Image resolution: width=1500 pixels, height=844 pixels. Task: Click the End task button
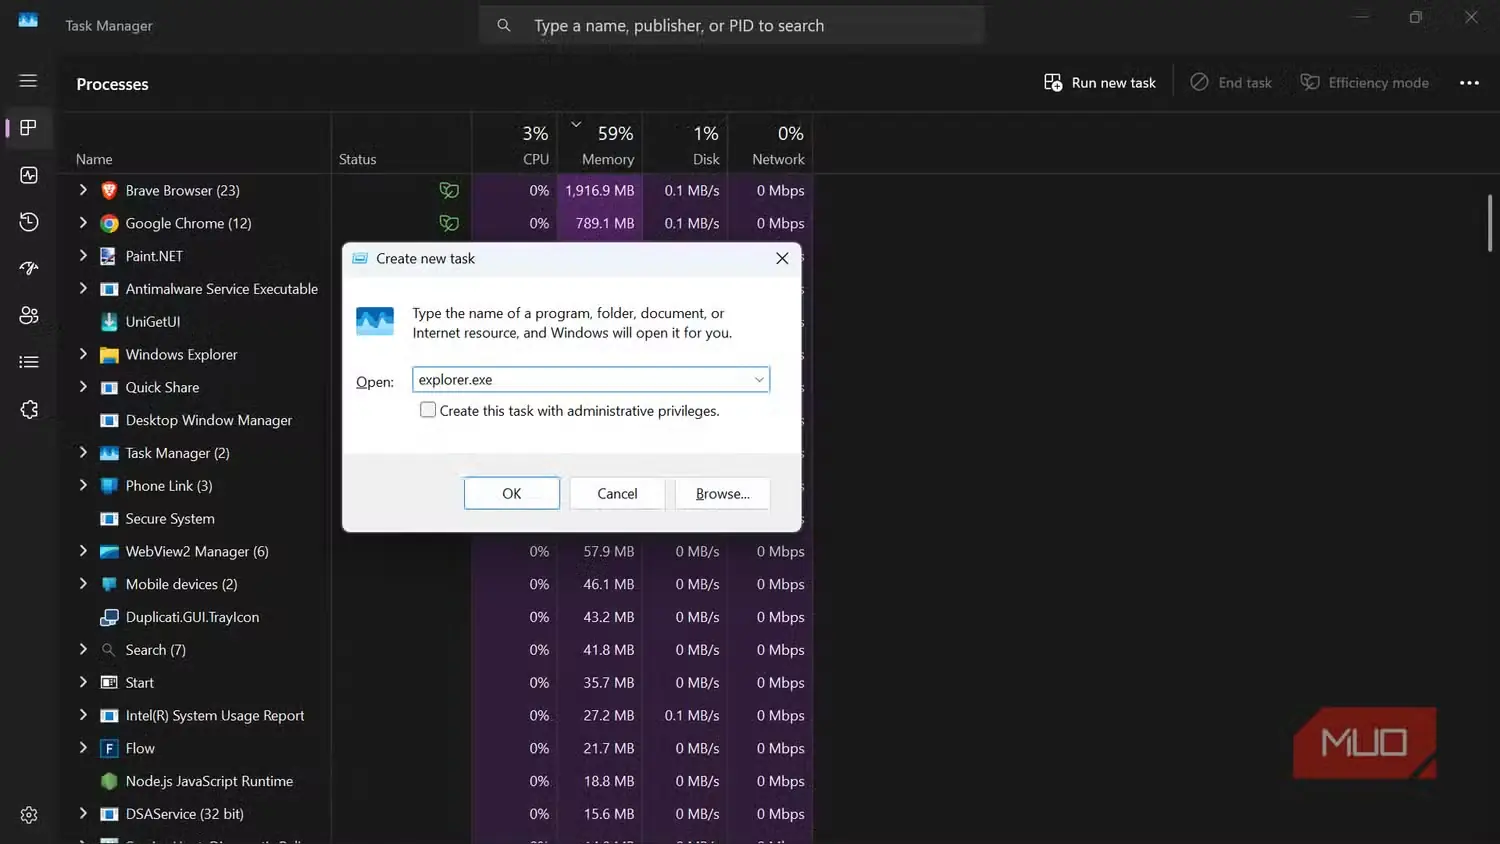(x=1231, y=83)
